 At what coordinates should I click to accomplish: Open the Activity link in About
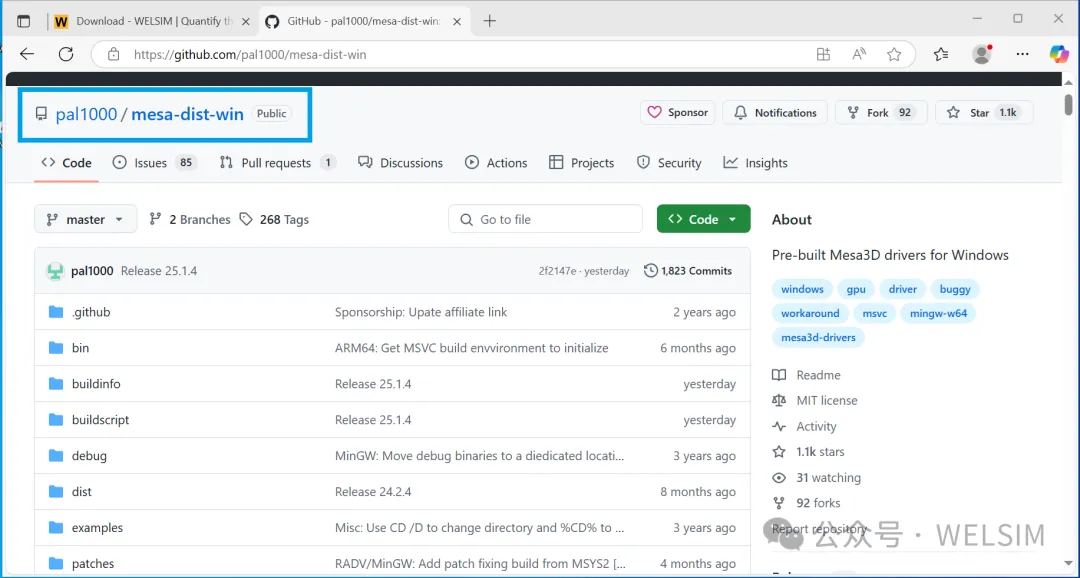click(x=804, y=426)
